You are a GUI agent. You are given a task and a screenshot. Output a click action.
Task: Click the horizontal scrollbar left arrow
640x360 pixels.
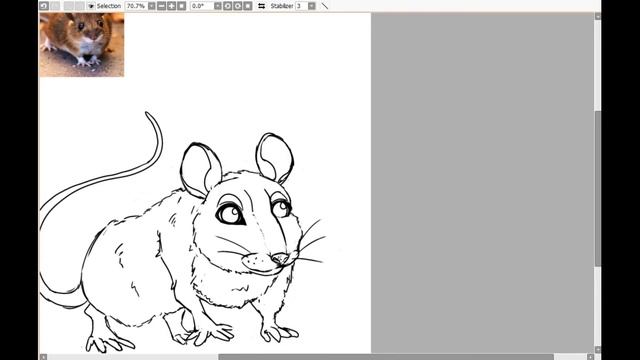[43, 357]
